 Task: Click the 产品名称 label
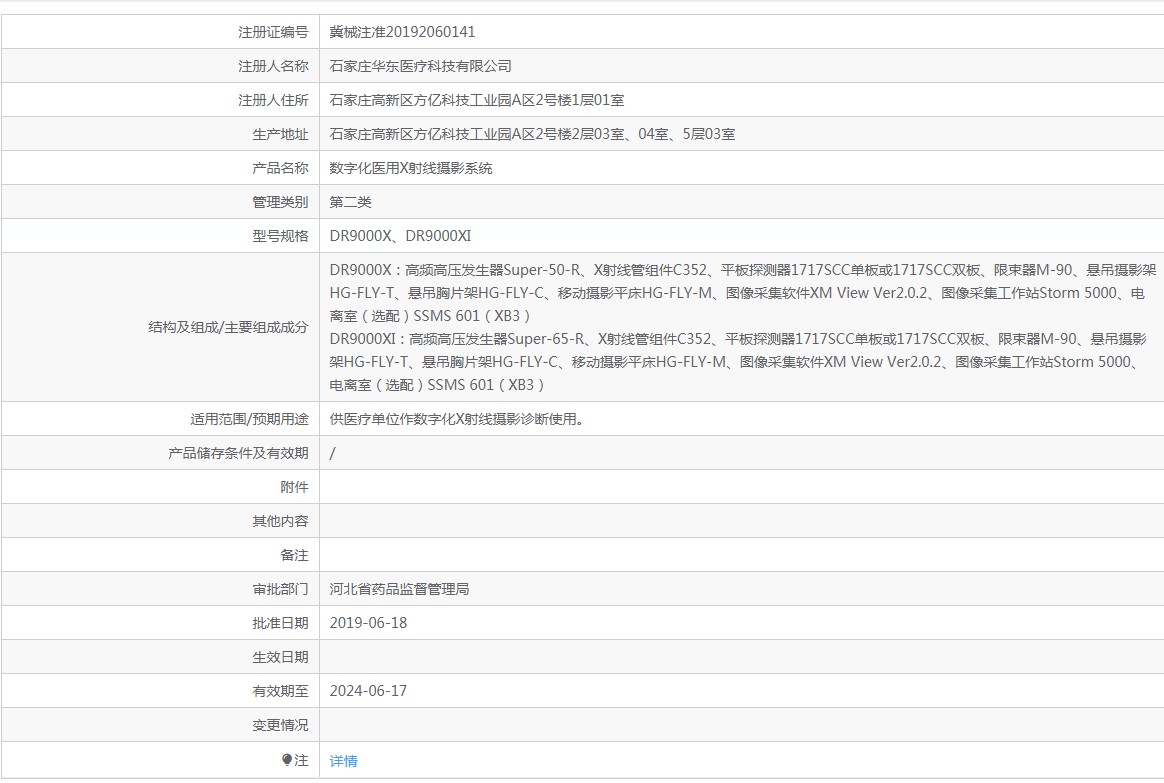[x=281, y=168]
